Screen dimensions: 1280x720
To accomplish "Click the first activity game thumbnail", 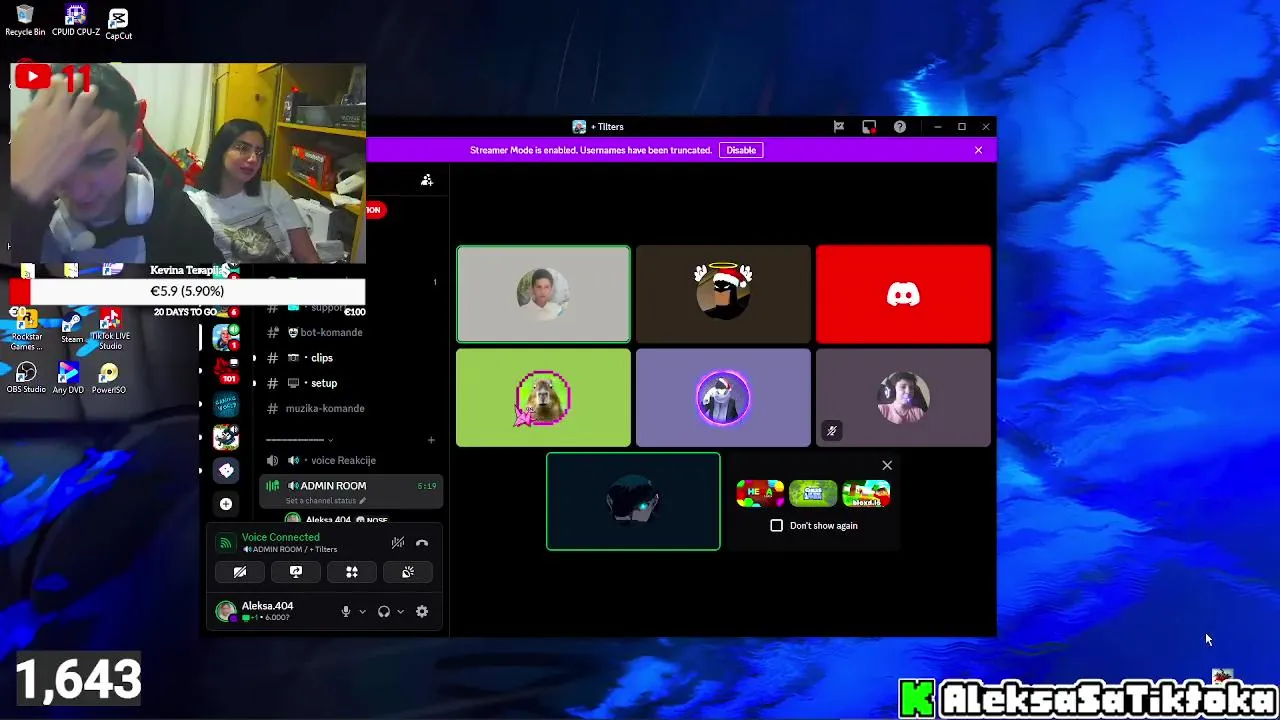I will point(760,493).
